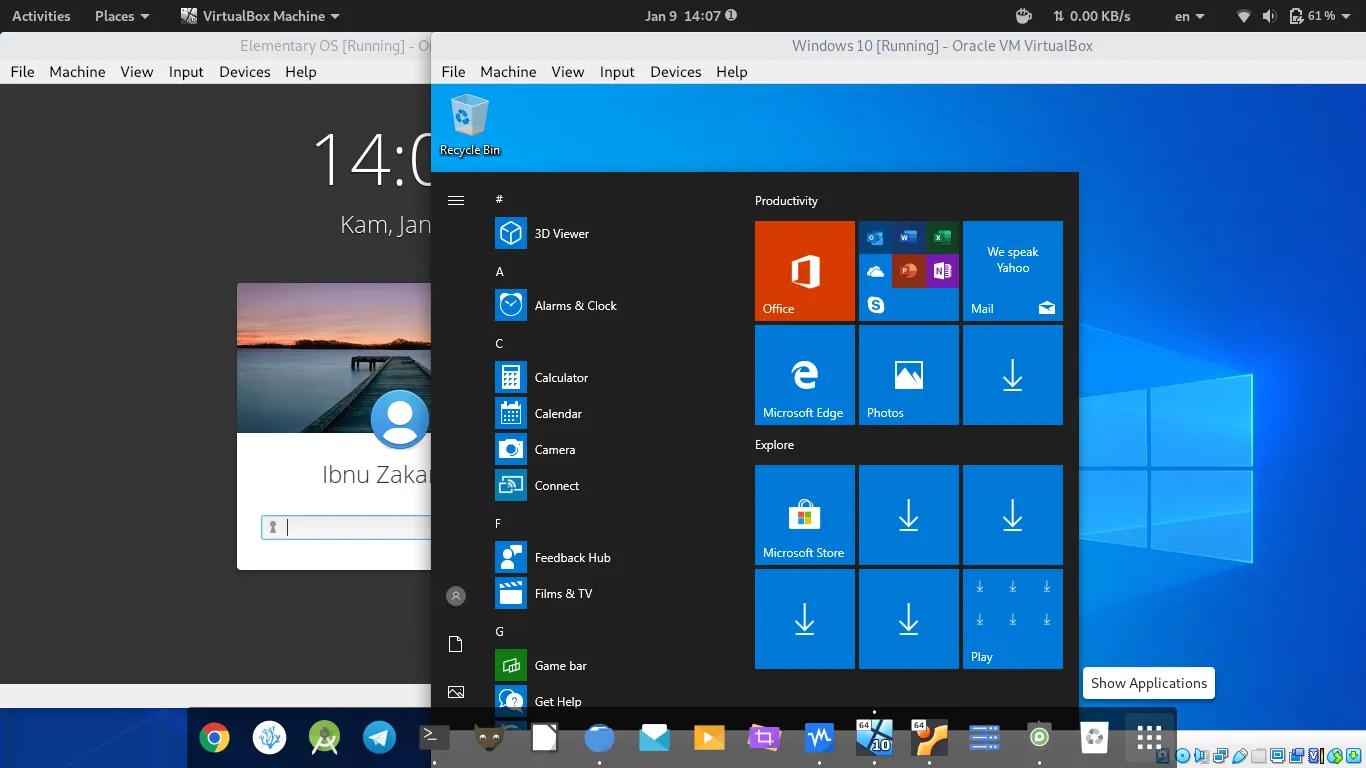This screenshot has width=1366, height=768.
Task: Expand the Start menu hamburger icon
Action: pyautogui.click(x=456, y=200)
